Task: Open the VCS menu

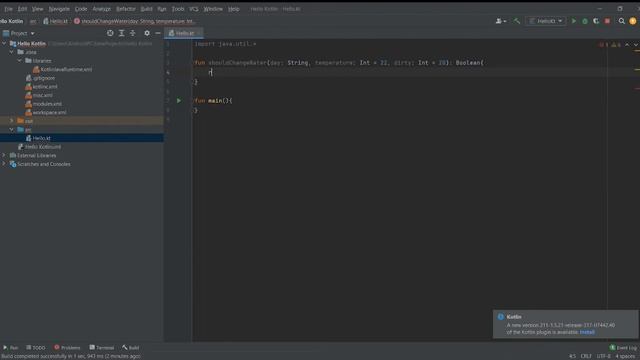Action: [x=194, y=9]
